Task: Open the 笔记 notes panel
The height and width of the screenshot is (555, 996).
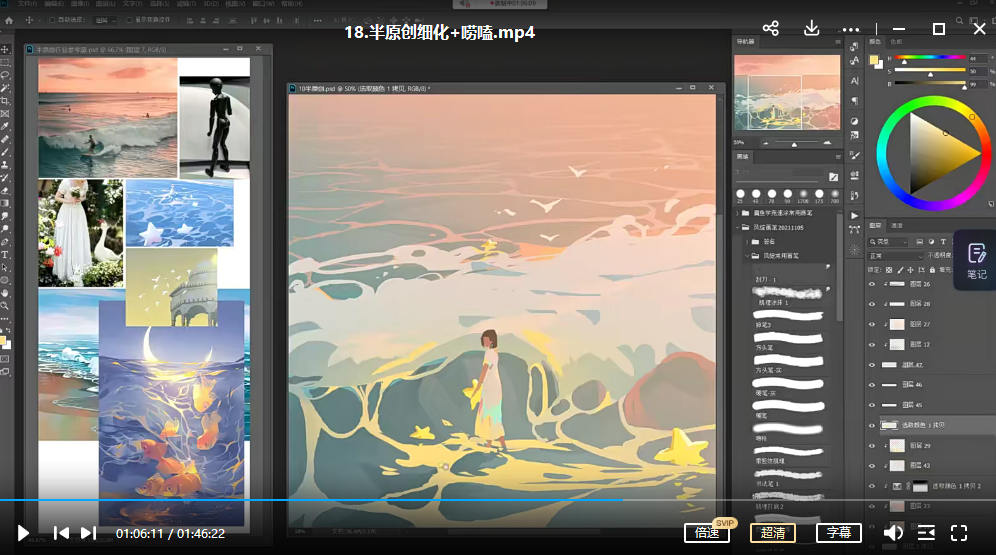Action: [976, 260]
